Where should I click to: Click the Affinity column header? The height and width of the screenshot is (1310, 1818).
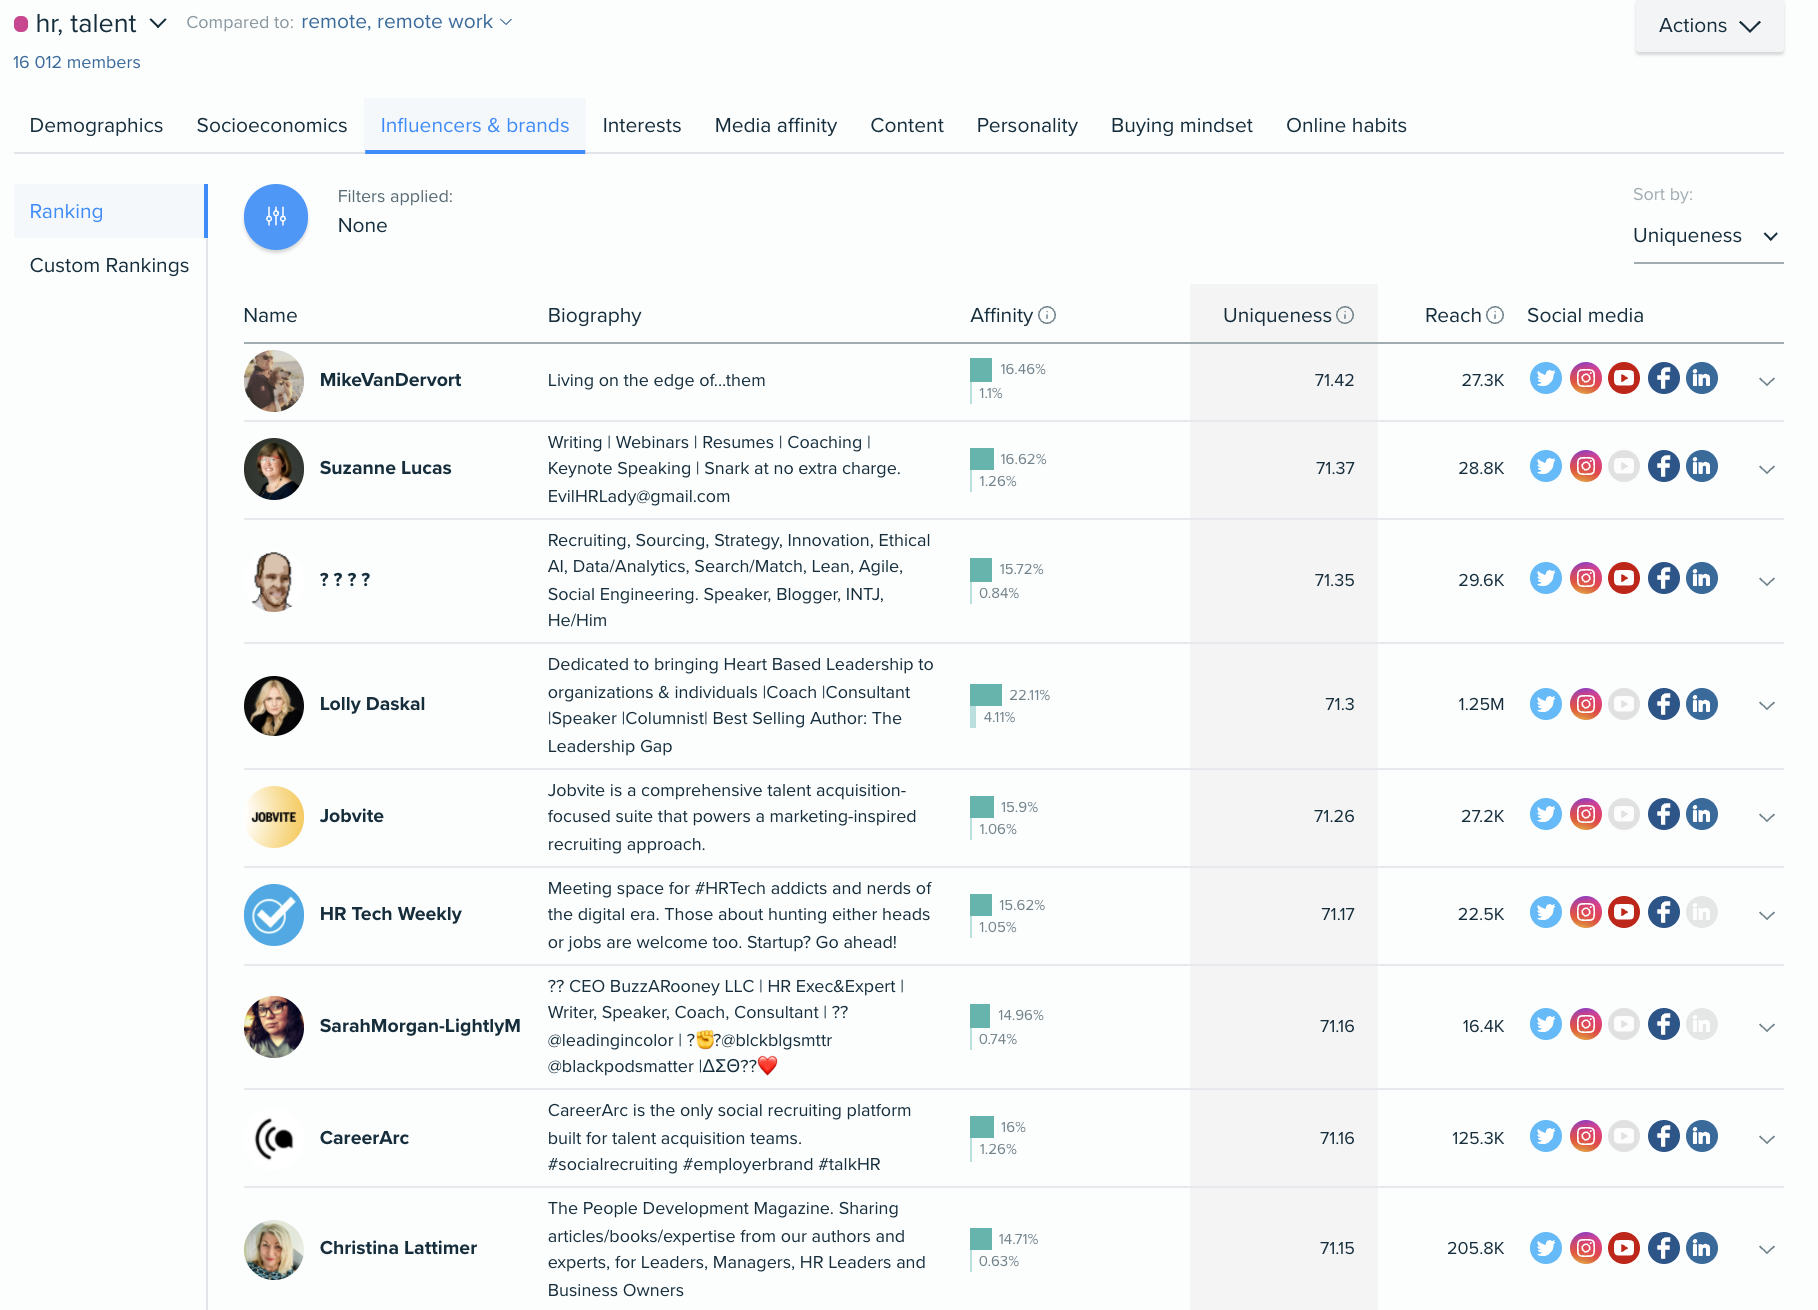point(1001,316)
